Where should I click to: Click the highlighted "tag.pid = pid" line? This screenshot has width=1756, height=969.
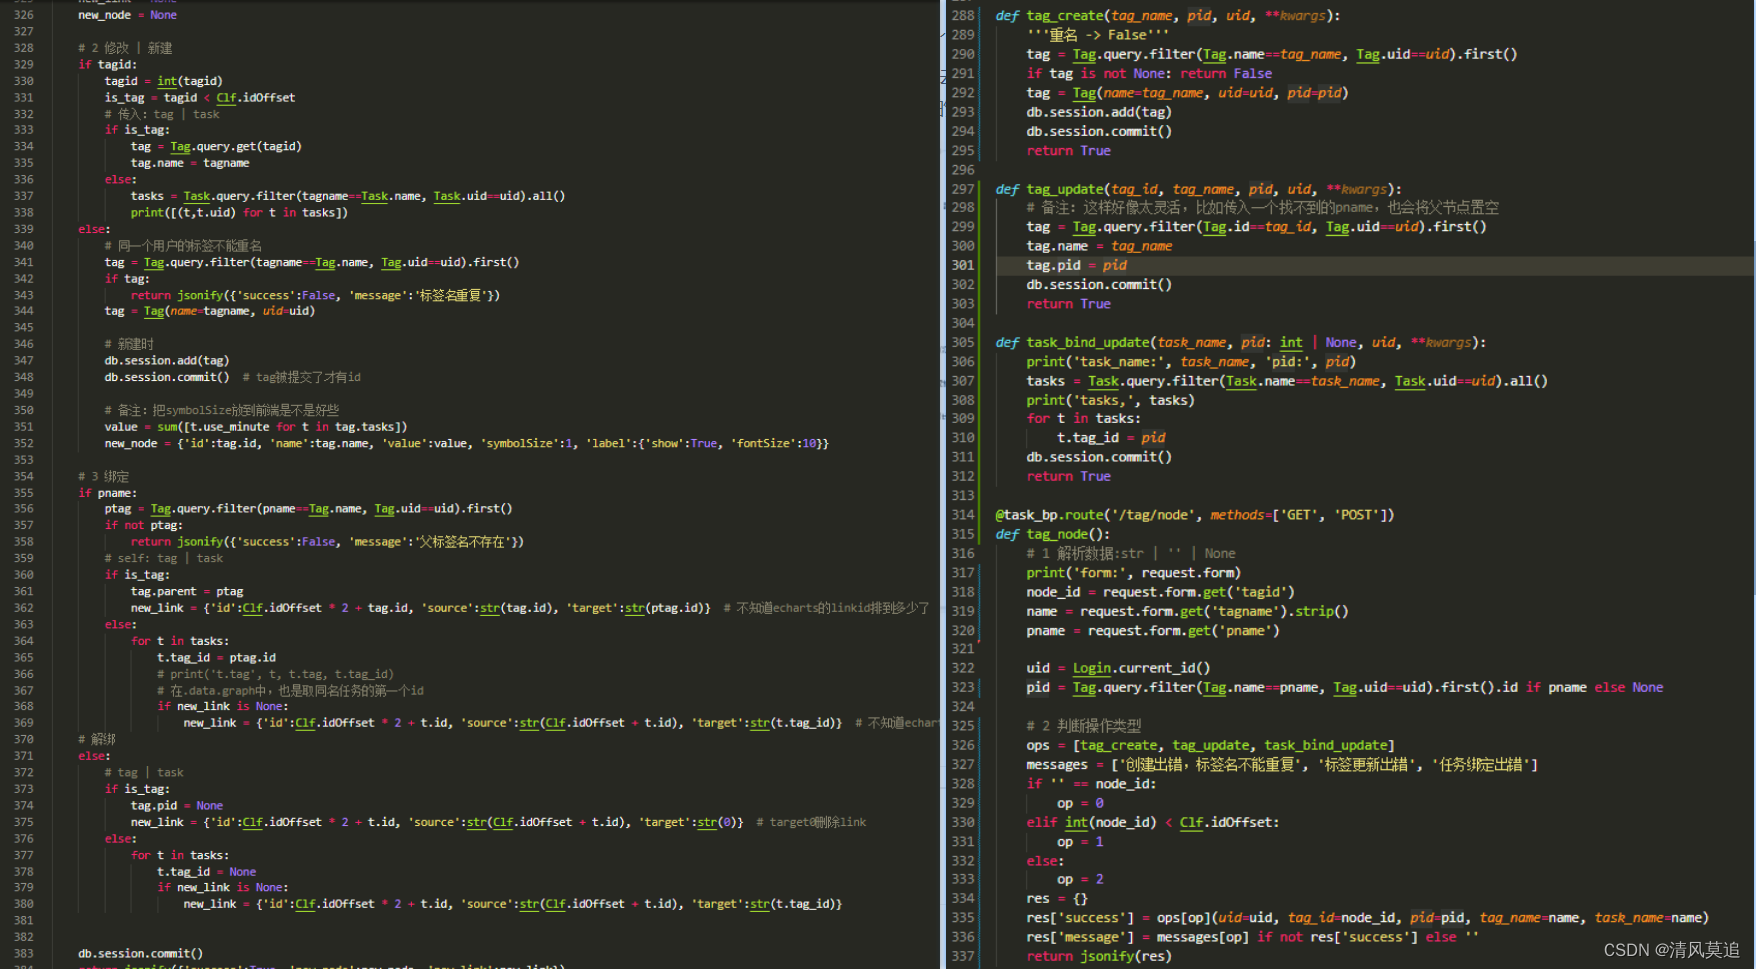tap(1076, 265)
